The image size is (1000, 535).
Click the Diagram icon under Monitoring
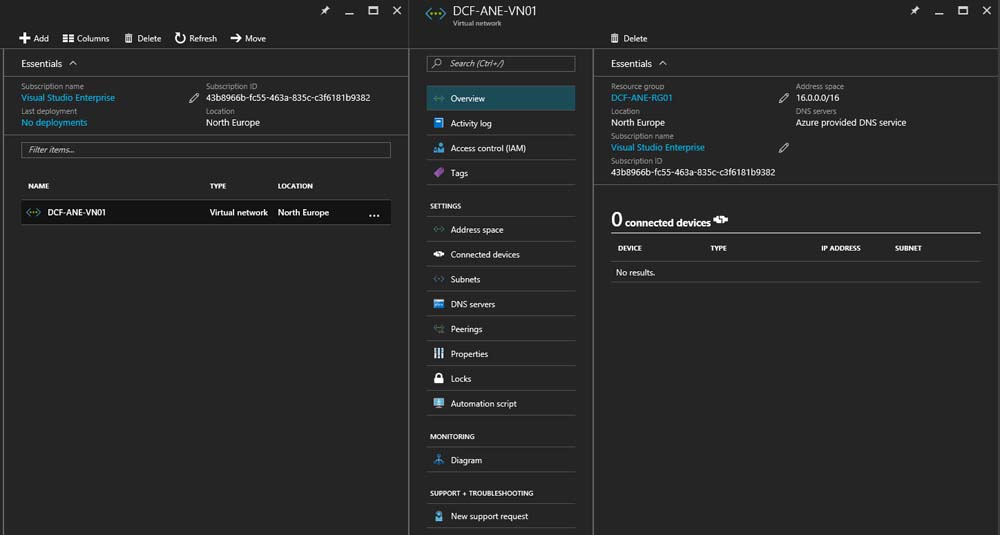pyautogui.click(x=439, y=460)
